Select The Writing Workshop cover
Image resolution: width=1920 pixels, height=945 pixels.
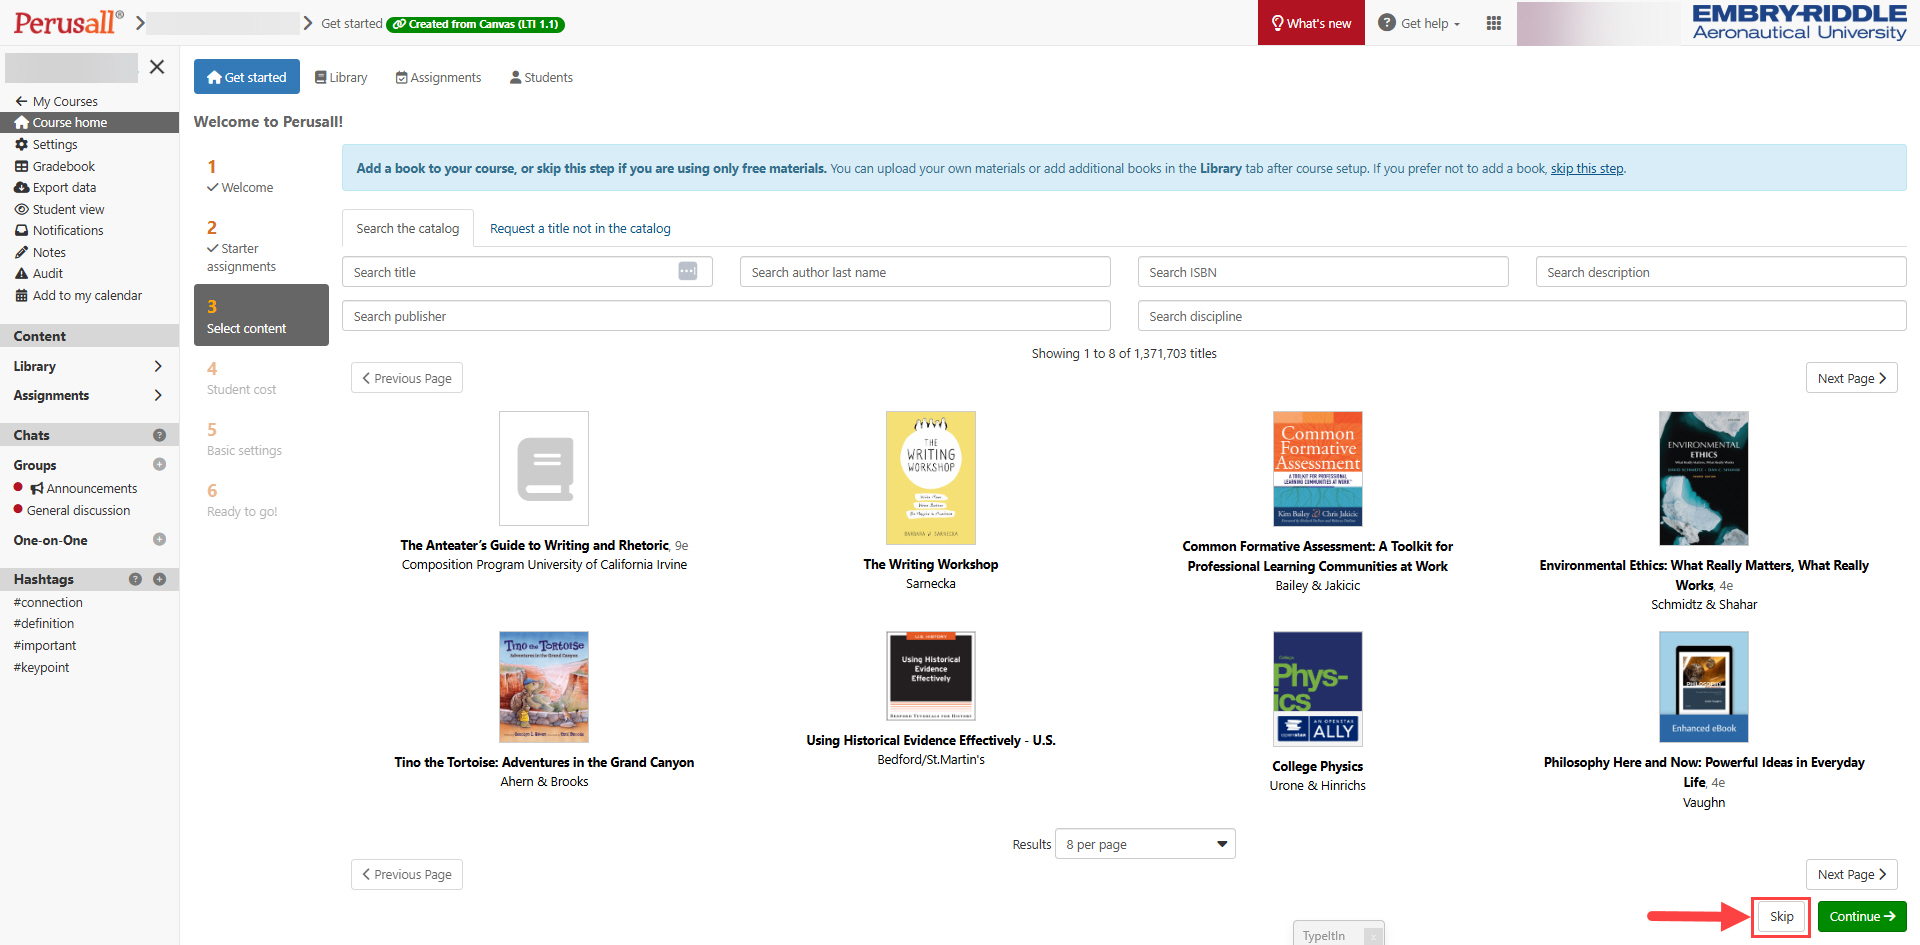click(931, 478)
